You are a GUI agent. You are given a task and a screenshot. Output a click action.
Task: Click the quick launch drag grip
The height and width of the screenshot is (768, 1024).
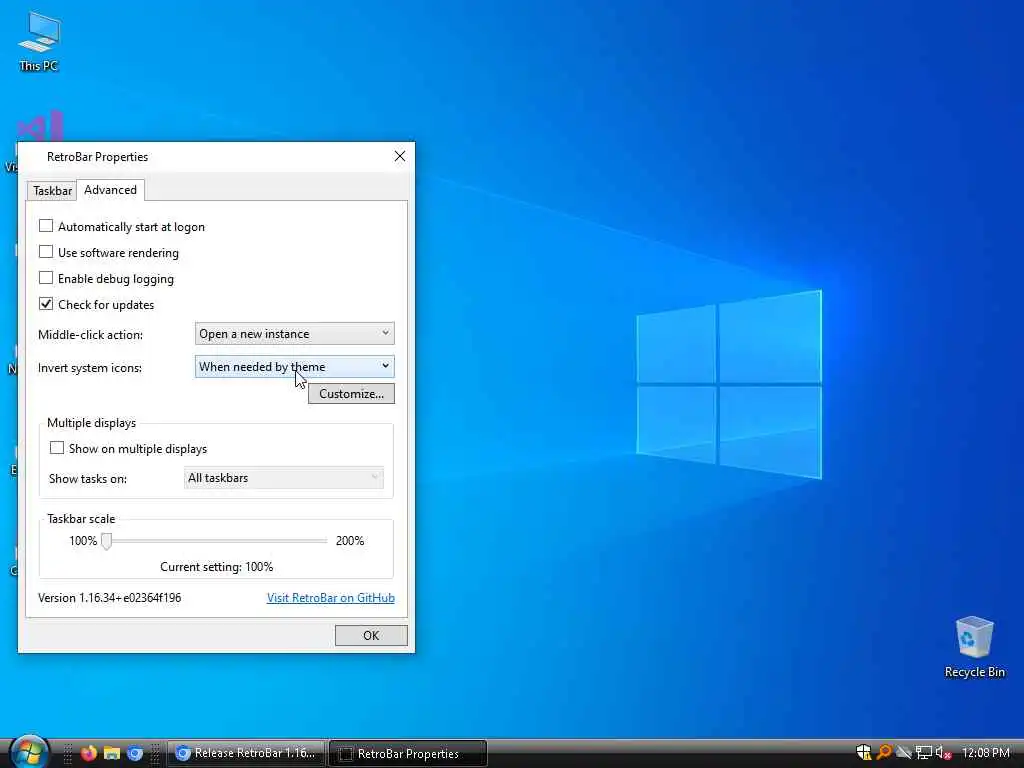click(67, 753)
